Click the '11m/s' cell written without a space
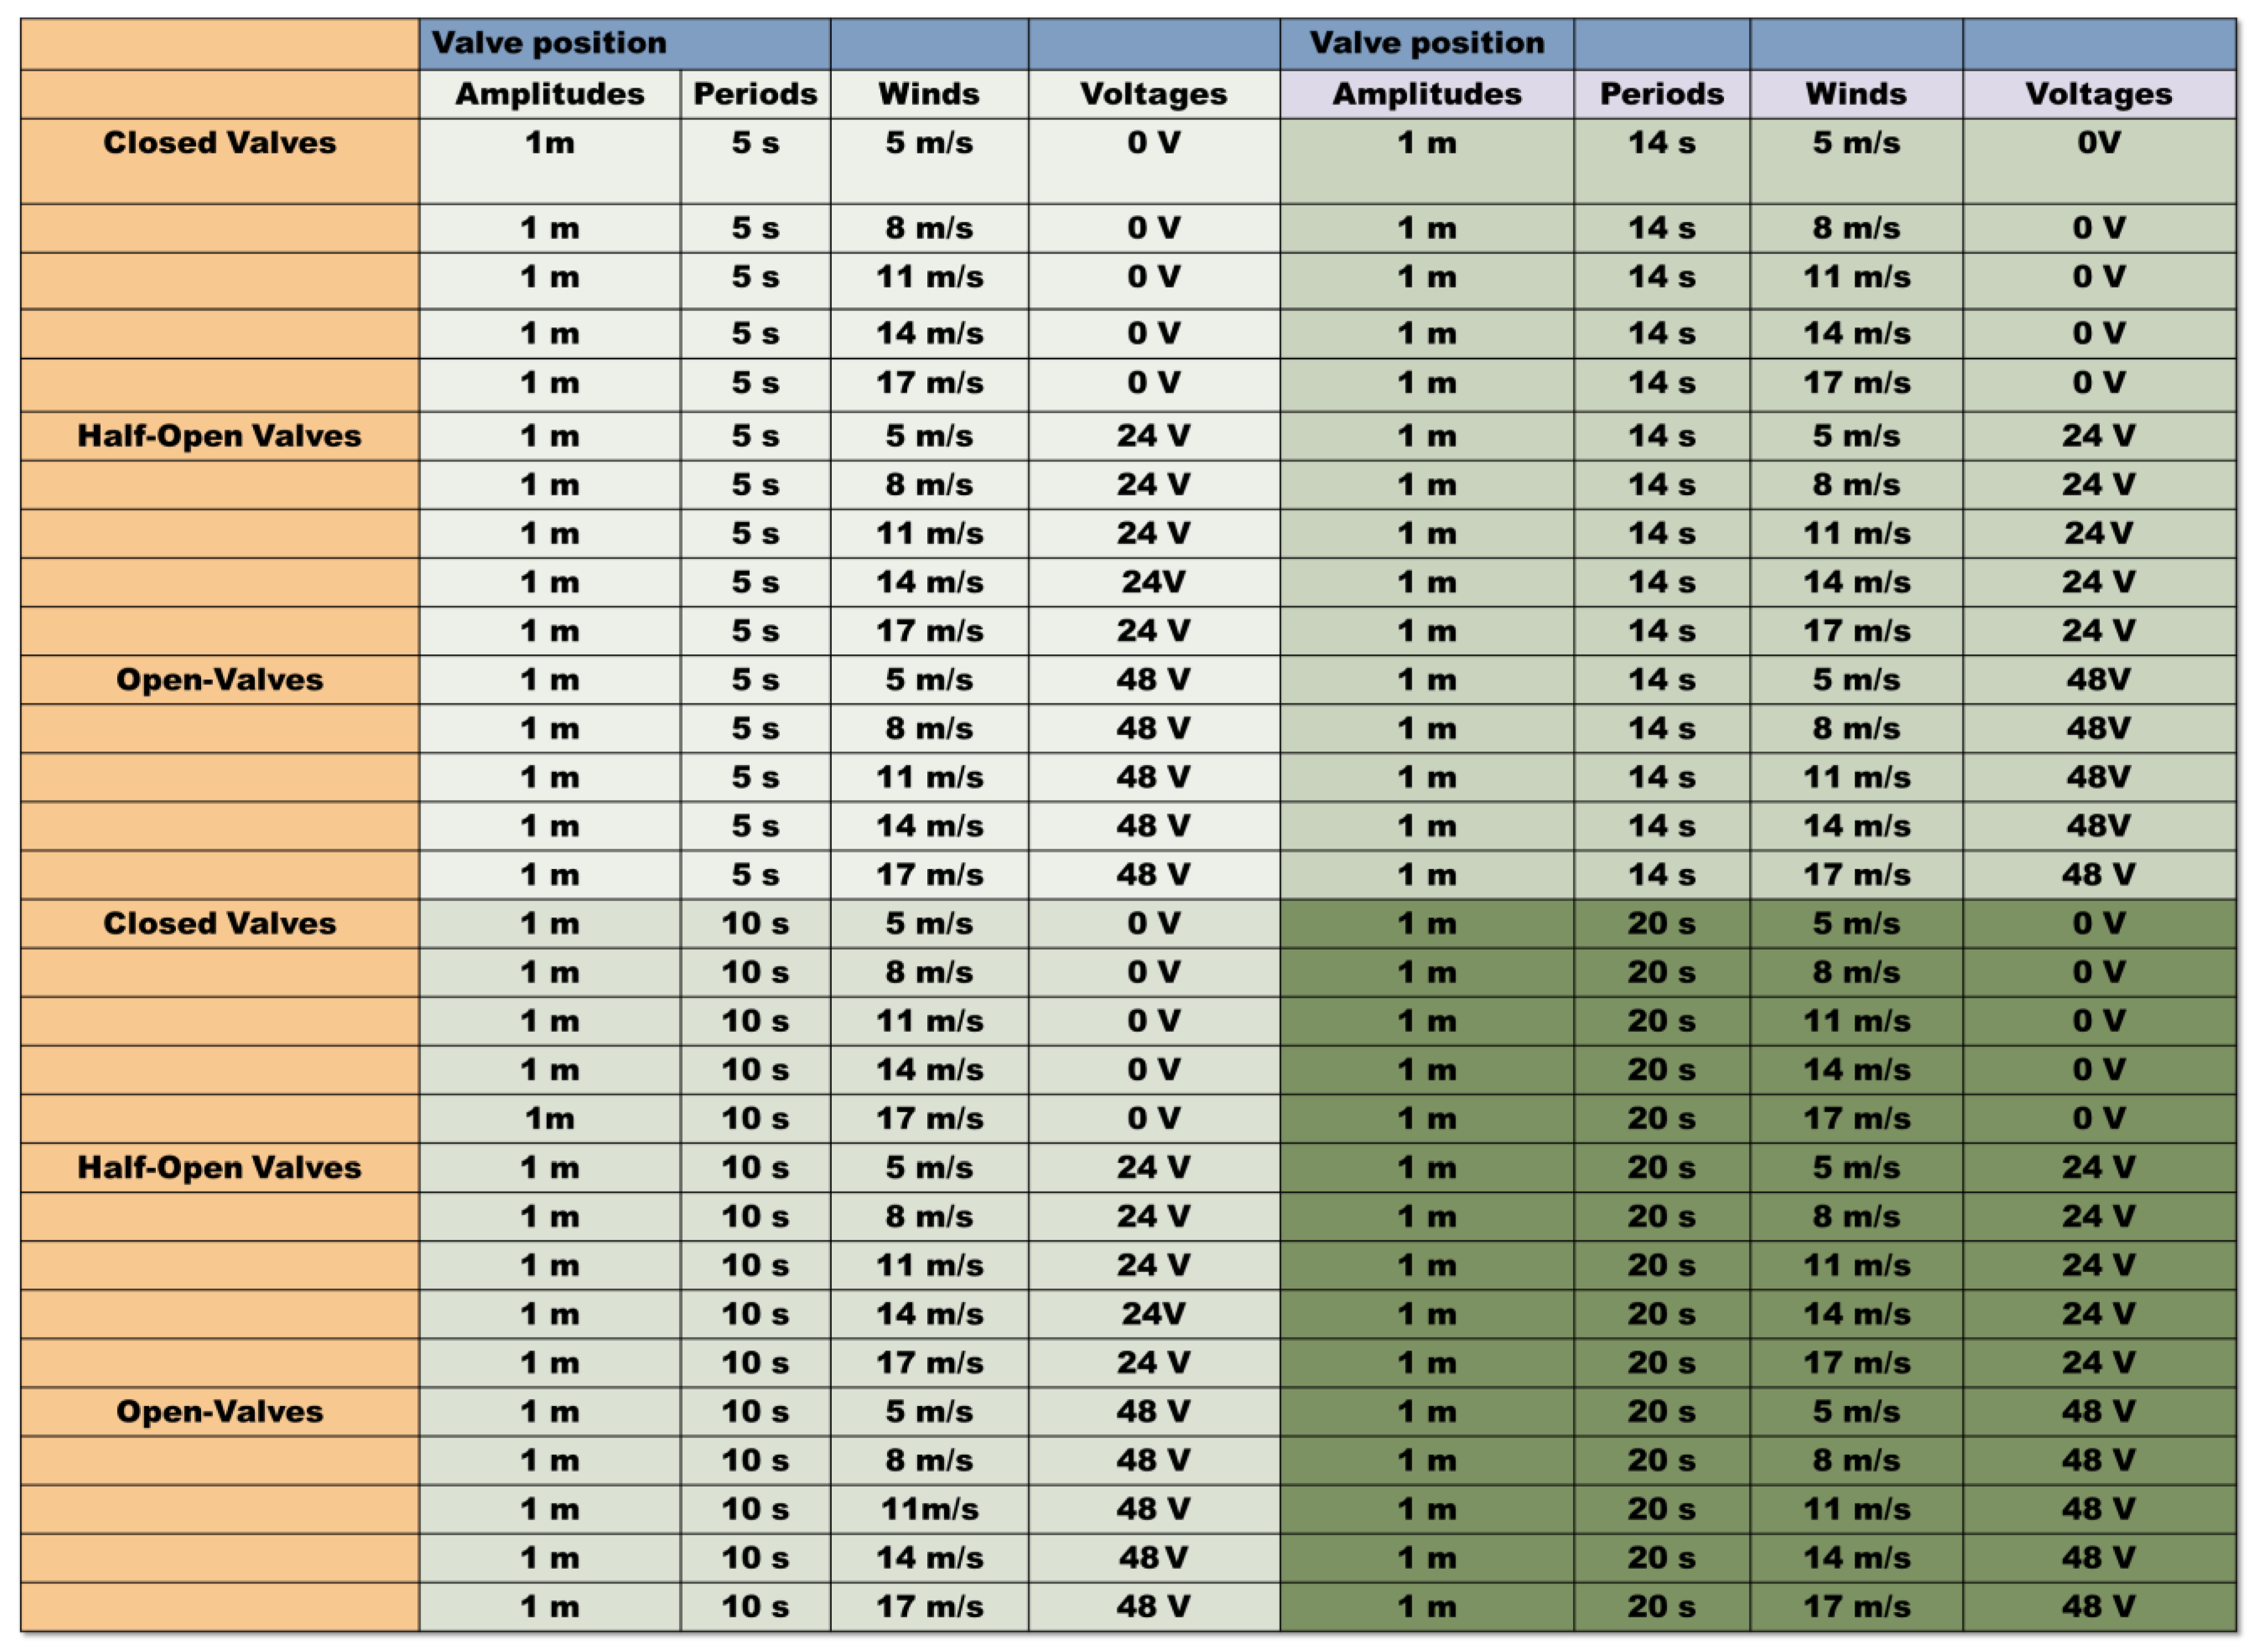This screenshot has height=1652, width=2254. pyautogui.click(x=928, y=1509)
